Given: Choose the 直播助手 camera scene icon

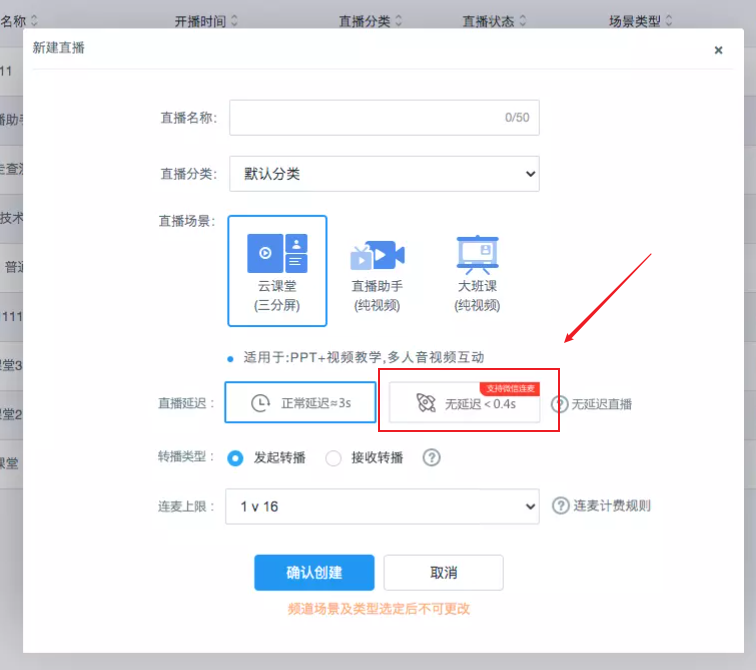Looking at the screenshot, I should (377, 256).
